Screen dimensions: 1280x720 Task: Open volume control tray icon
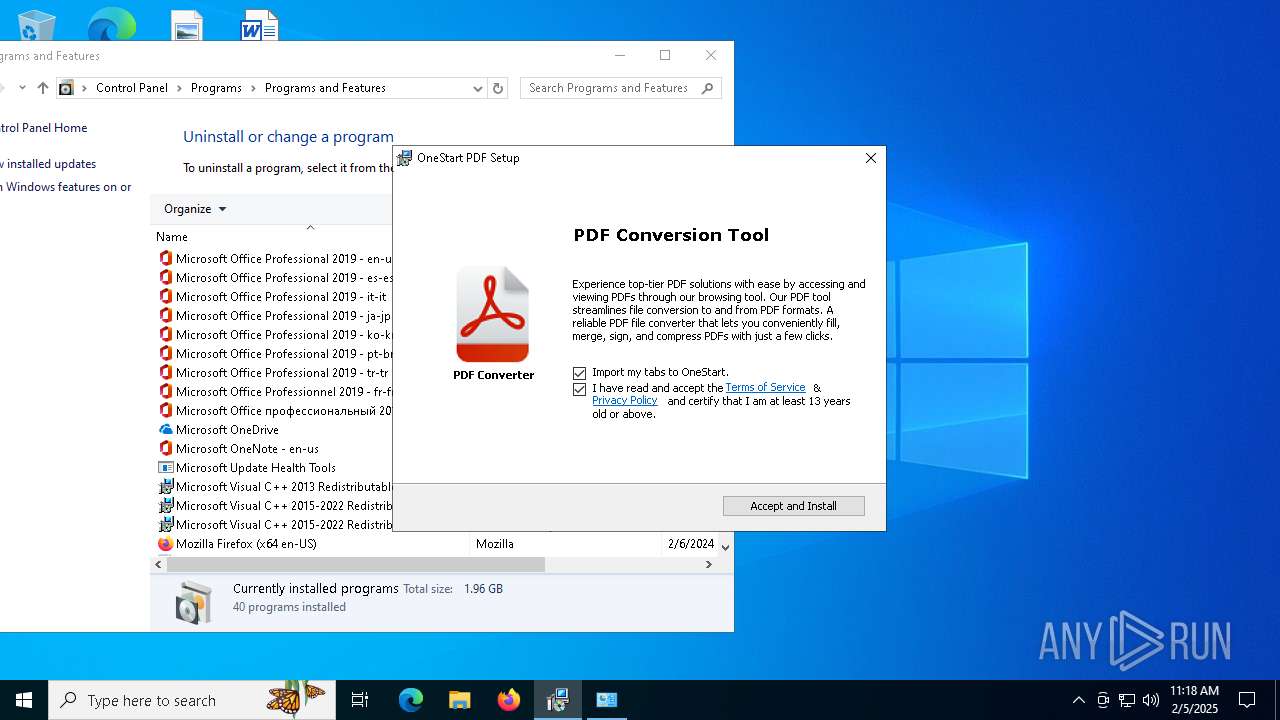tap(1150, 700)
